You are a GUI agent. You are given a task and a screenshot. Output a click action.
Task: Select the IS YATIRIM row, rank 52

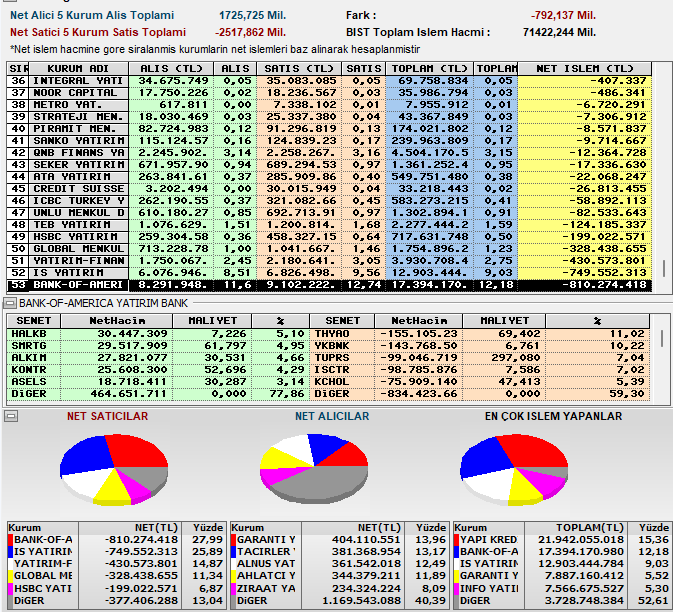point(329,273)
